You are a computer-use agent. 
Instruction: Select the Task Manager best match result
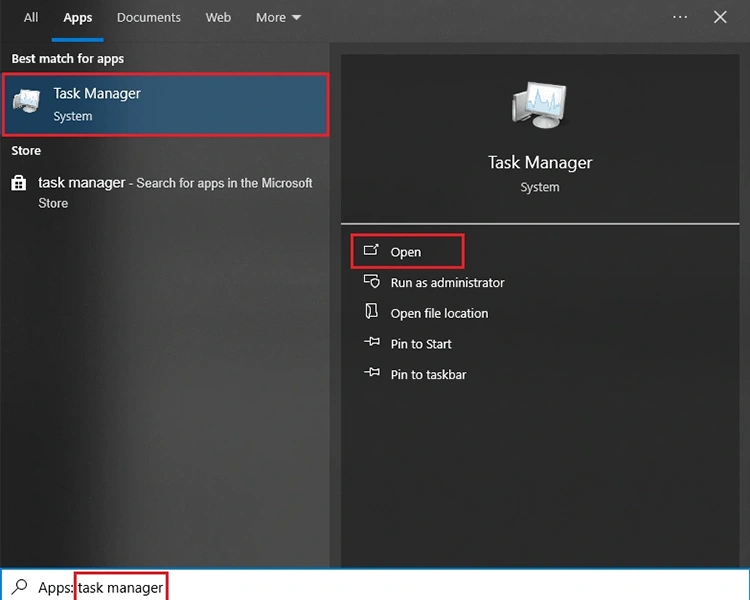165,104
